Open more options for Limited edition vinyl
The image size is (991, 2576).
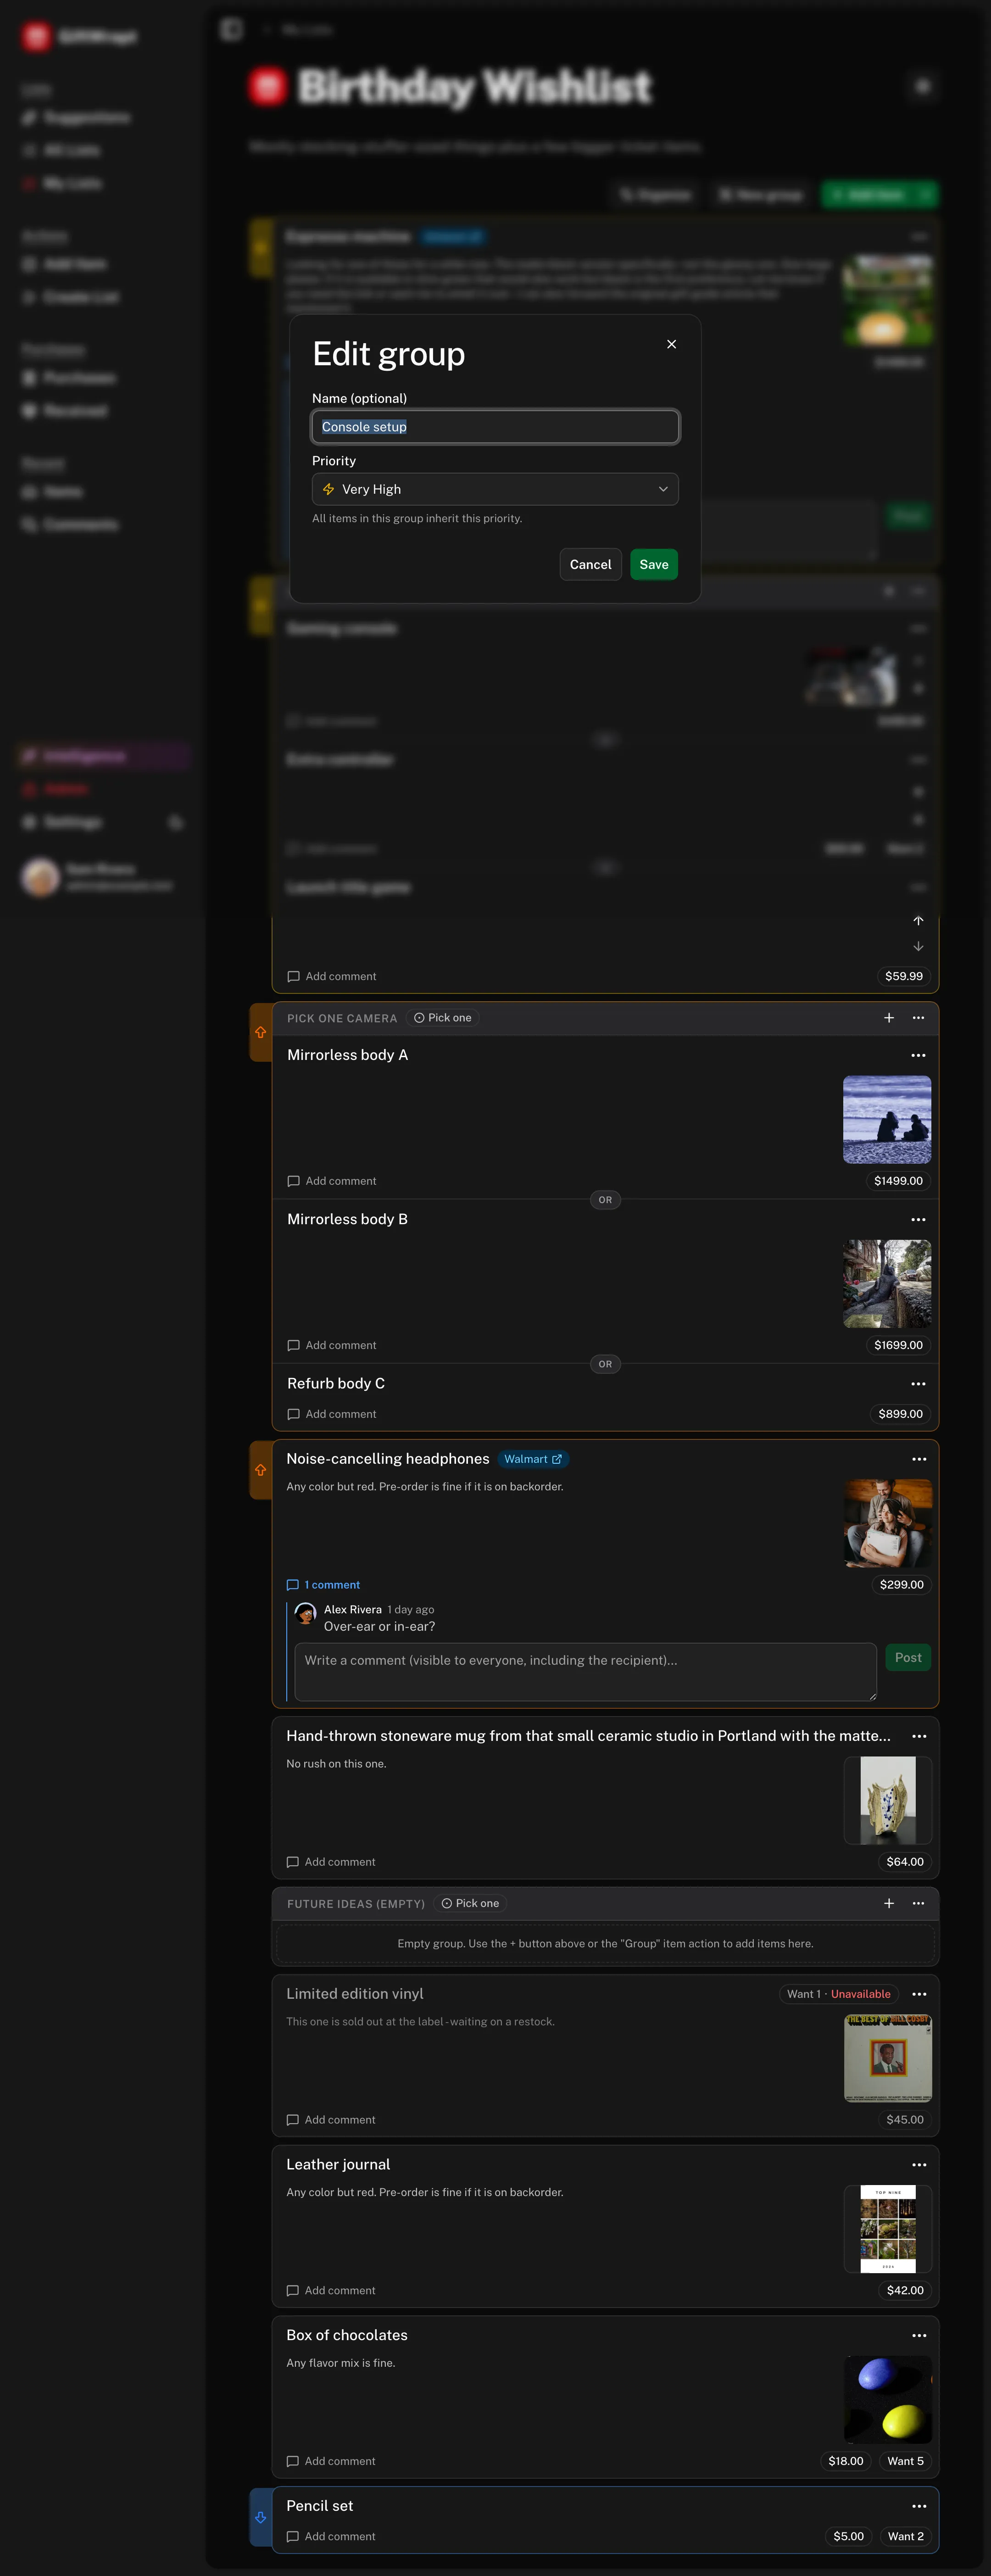[x=919, y=1994]
